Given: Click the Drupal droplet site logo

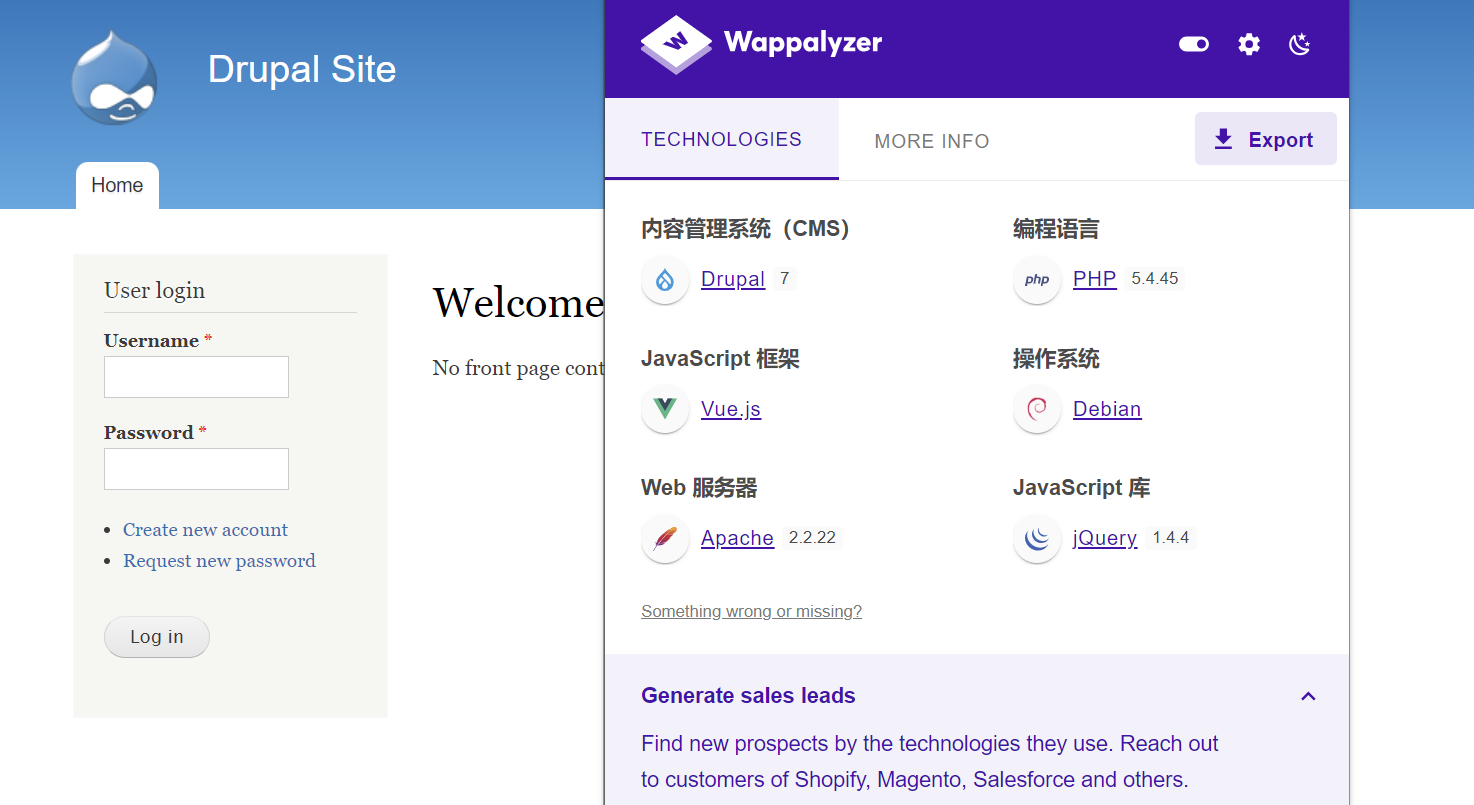Looking at the screenshot, I should pyautogui.click(x=114, y=77).
